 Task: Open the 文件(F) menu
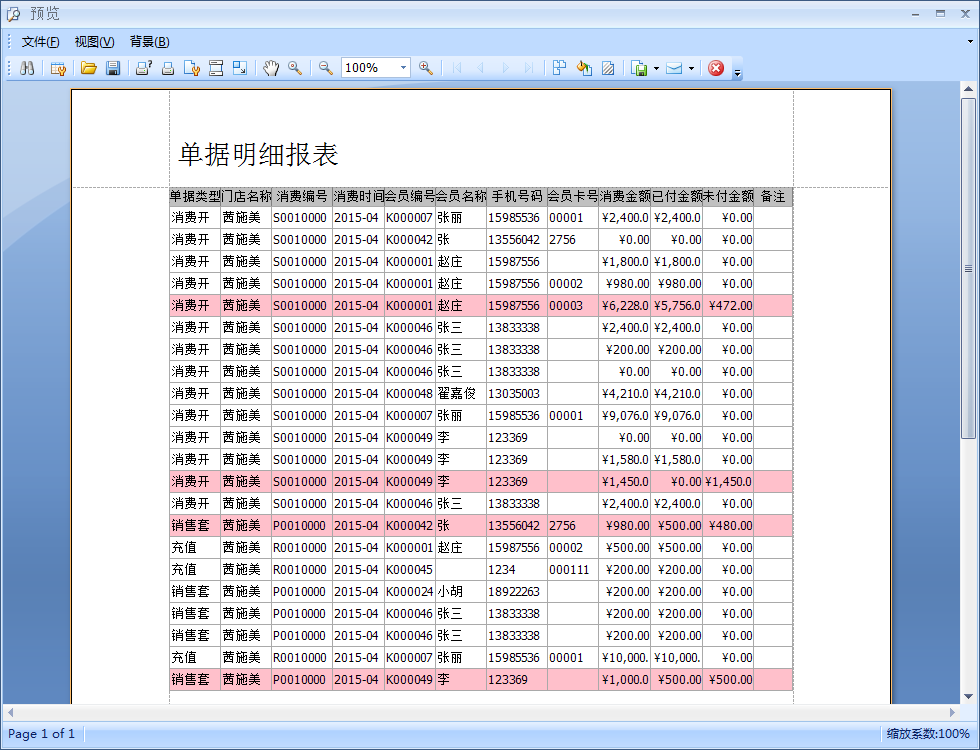click(40, 42)
